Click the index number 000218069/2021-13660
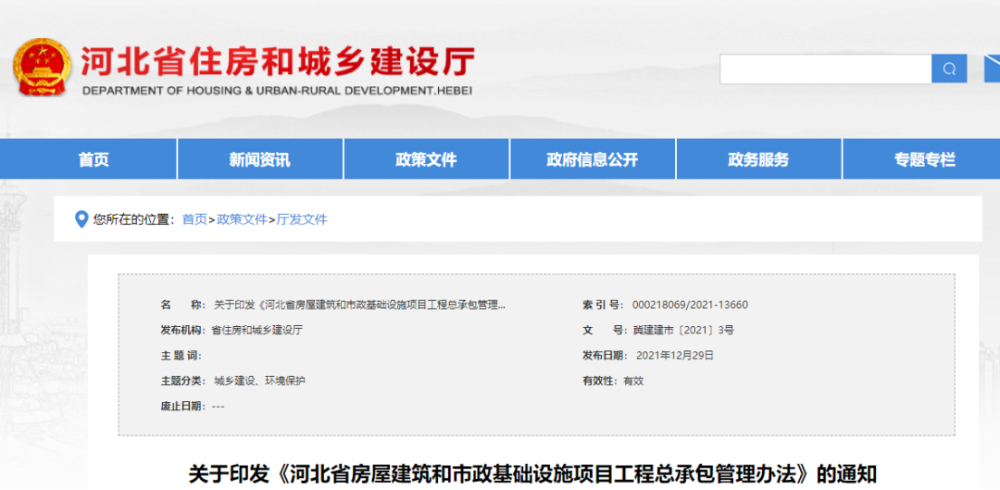 coord(690,305)
